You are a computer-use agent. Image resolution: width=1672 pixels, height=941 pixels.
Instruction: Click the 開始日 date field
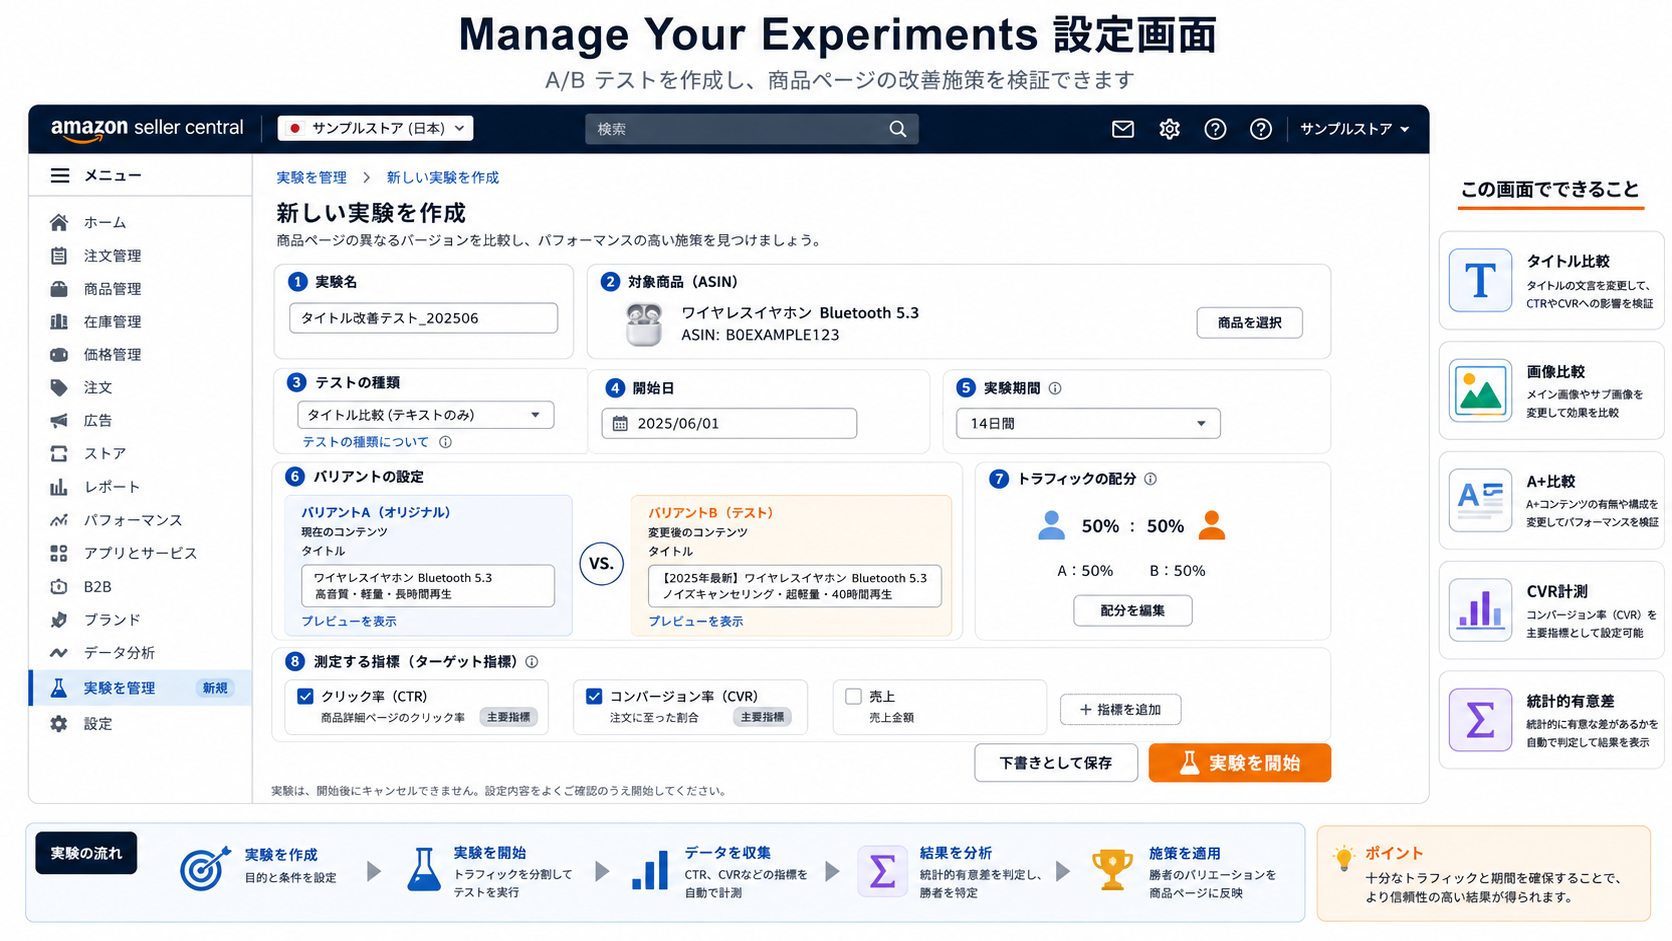(x=729, y=424)
